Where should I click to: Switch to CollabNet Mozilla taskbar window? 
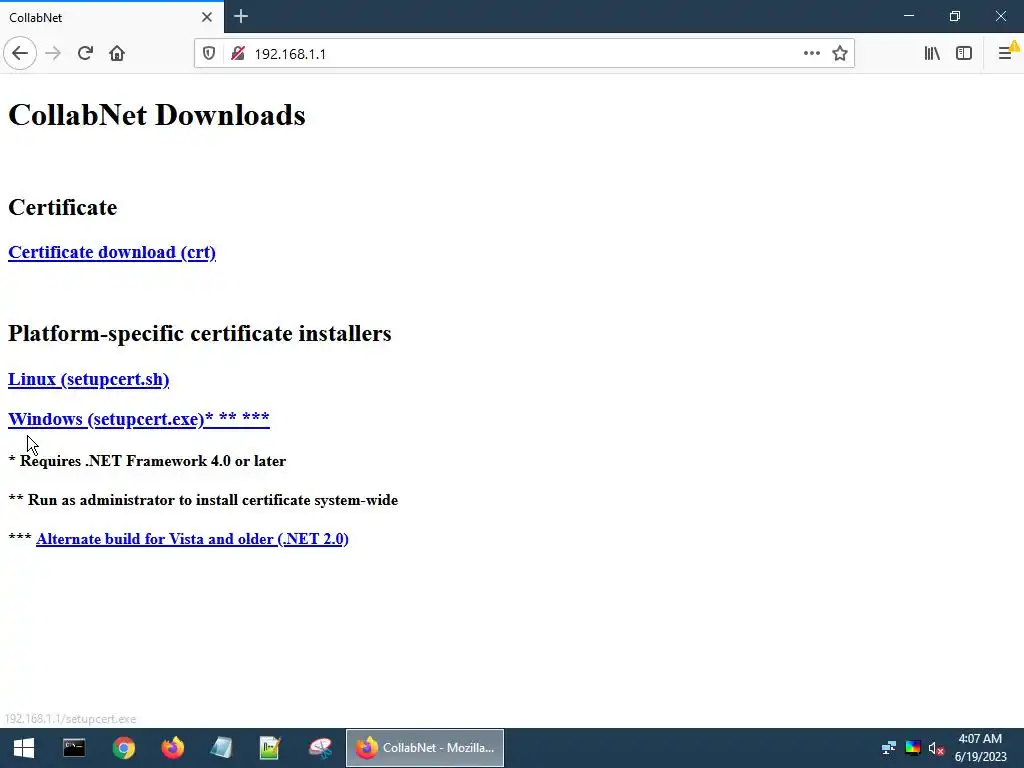[424, 748]
